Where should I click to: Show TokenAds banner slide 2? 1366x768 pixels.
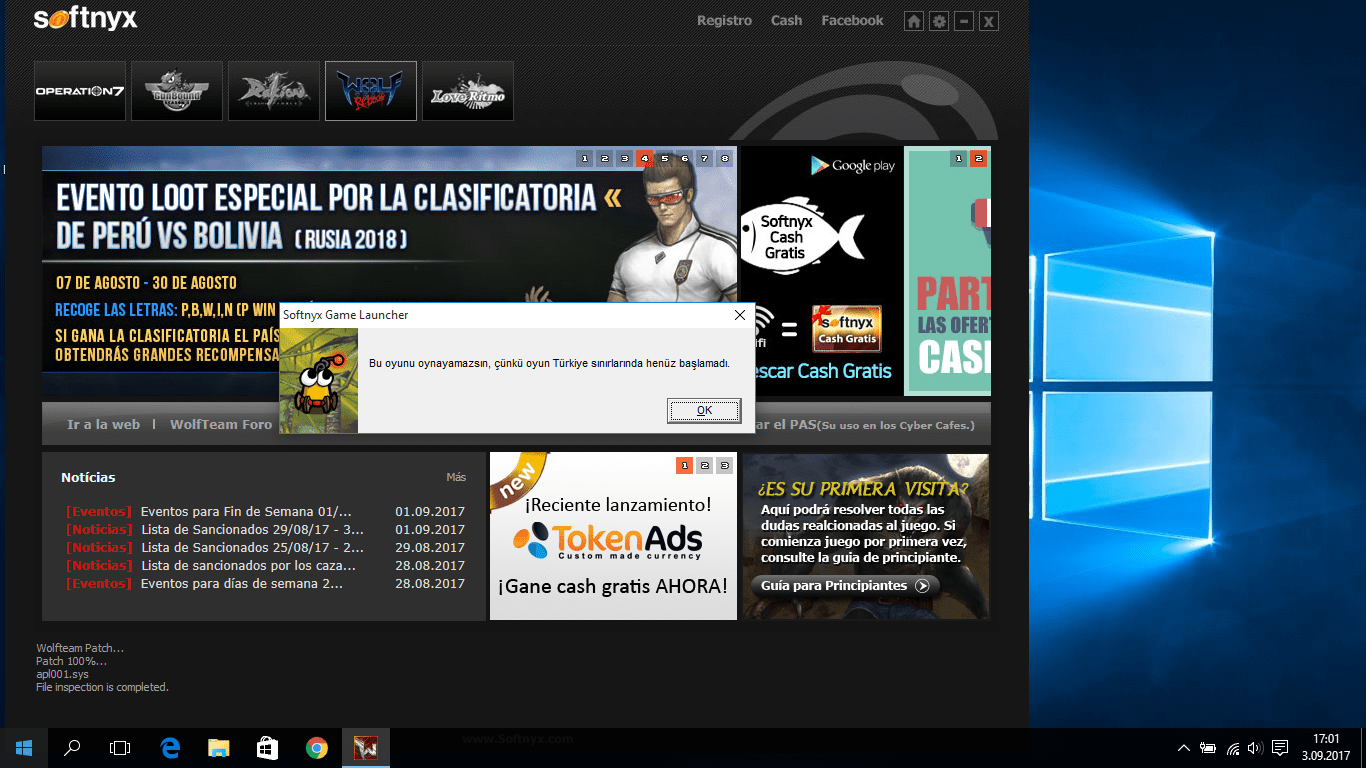pyautogui.click(x=704, y=465)
